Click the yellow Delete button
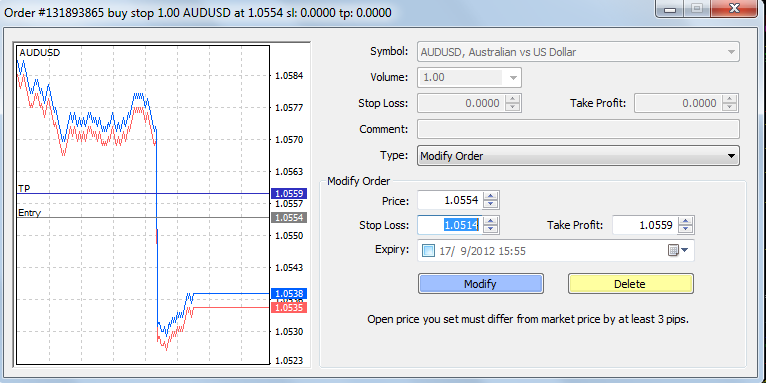 630,284
